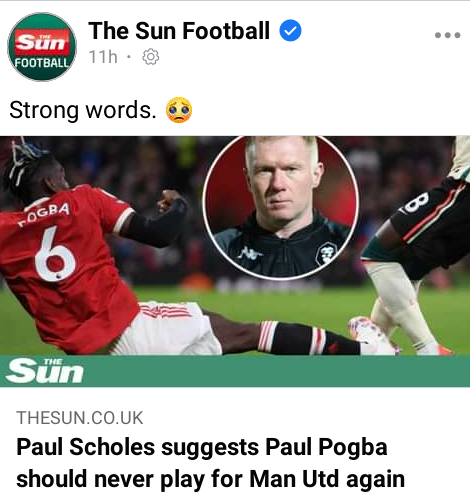Open the THESUN.CO.UK source link

tap(80, 418)
